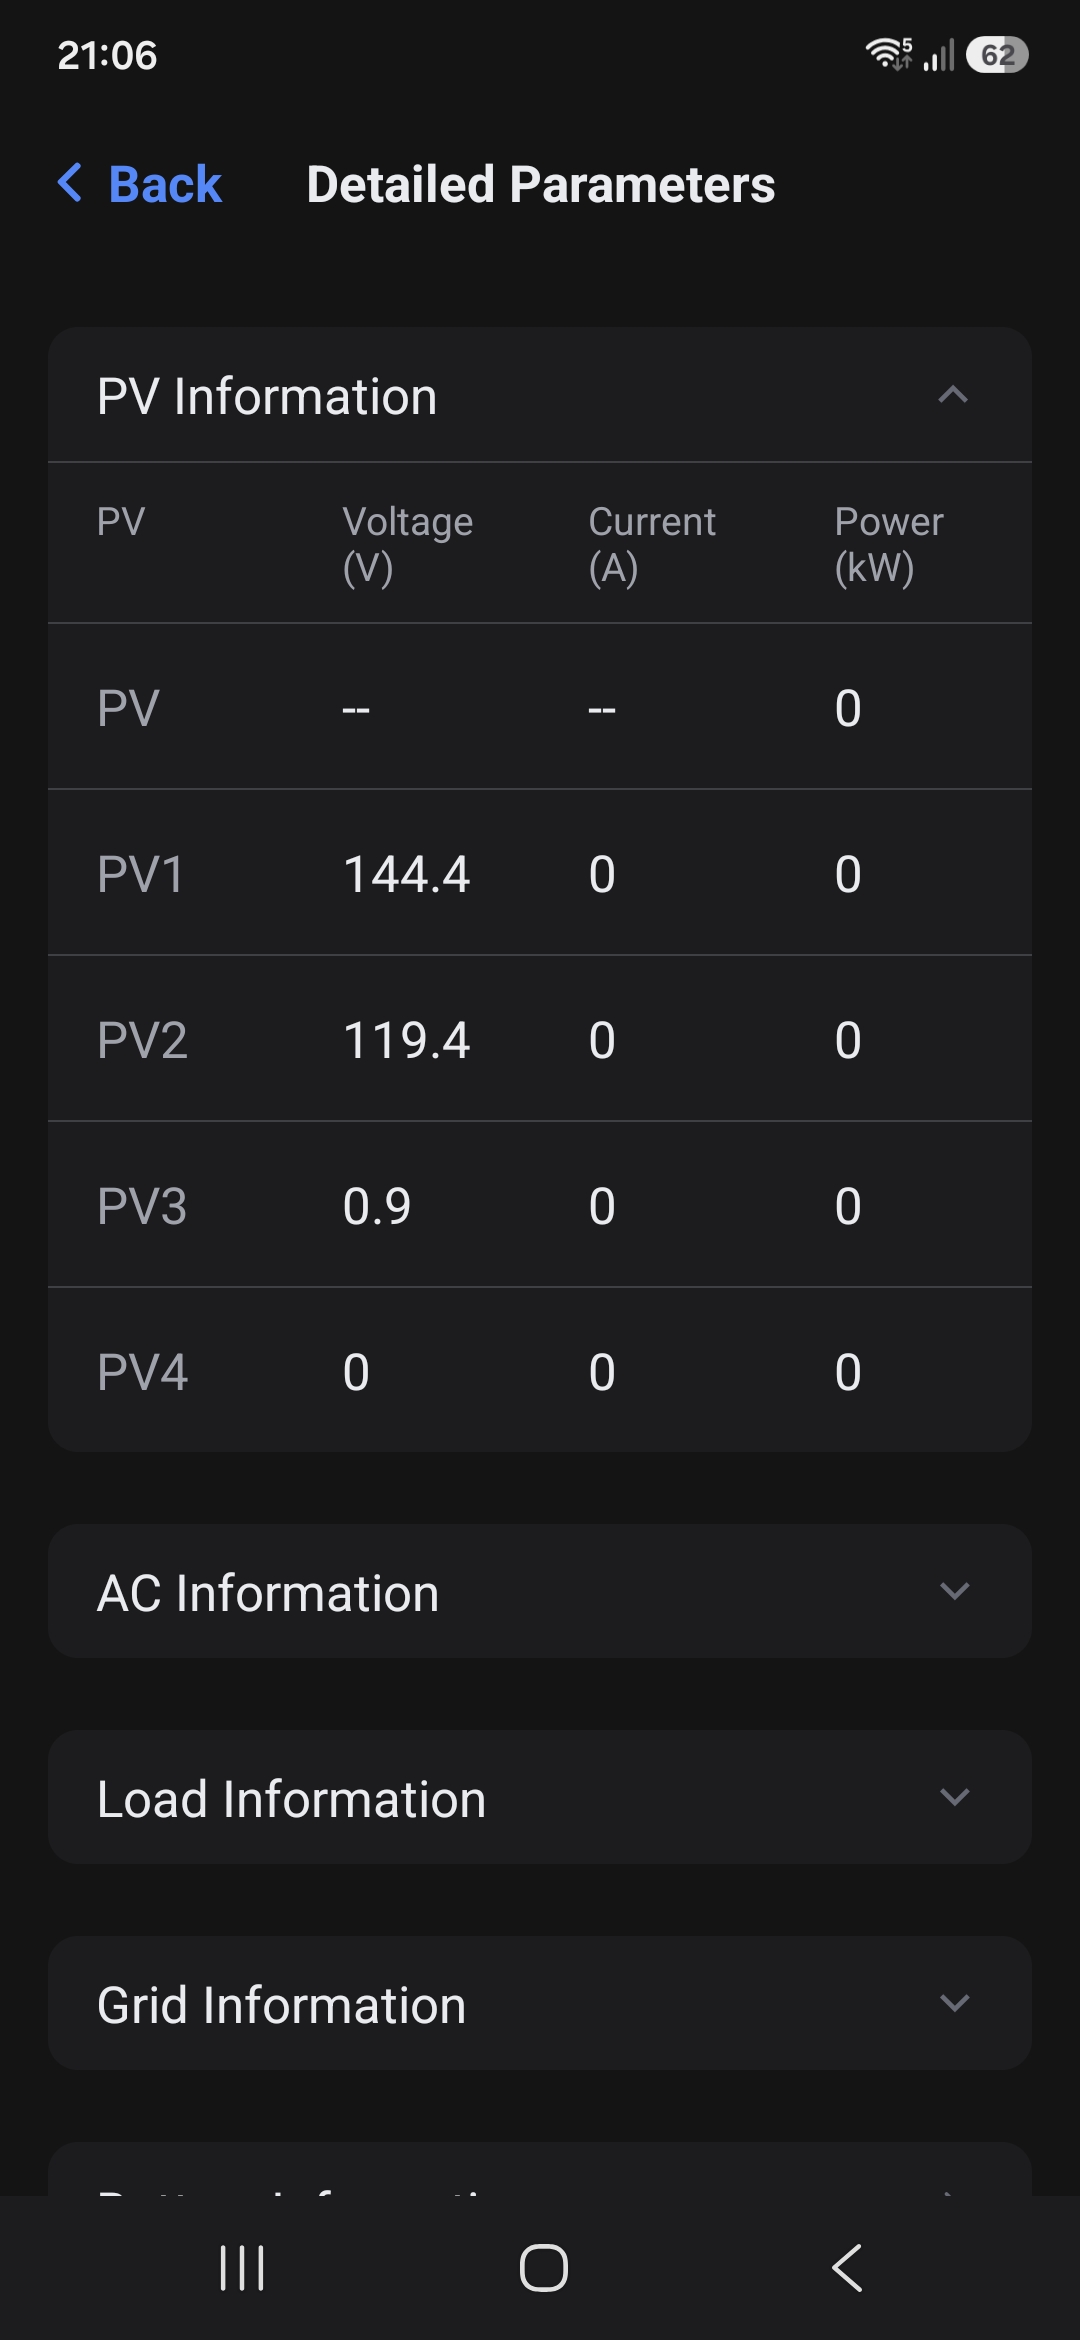Tap the Load Information section title

(291, 1798)
